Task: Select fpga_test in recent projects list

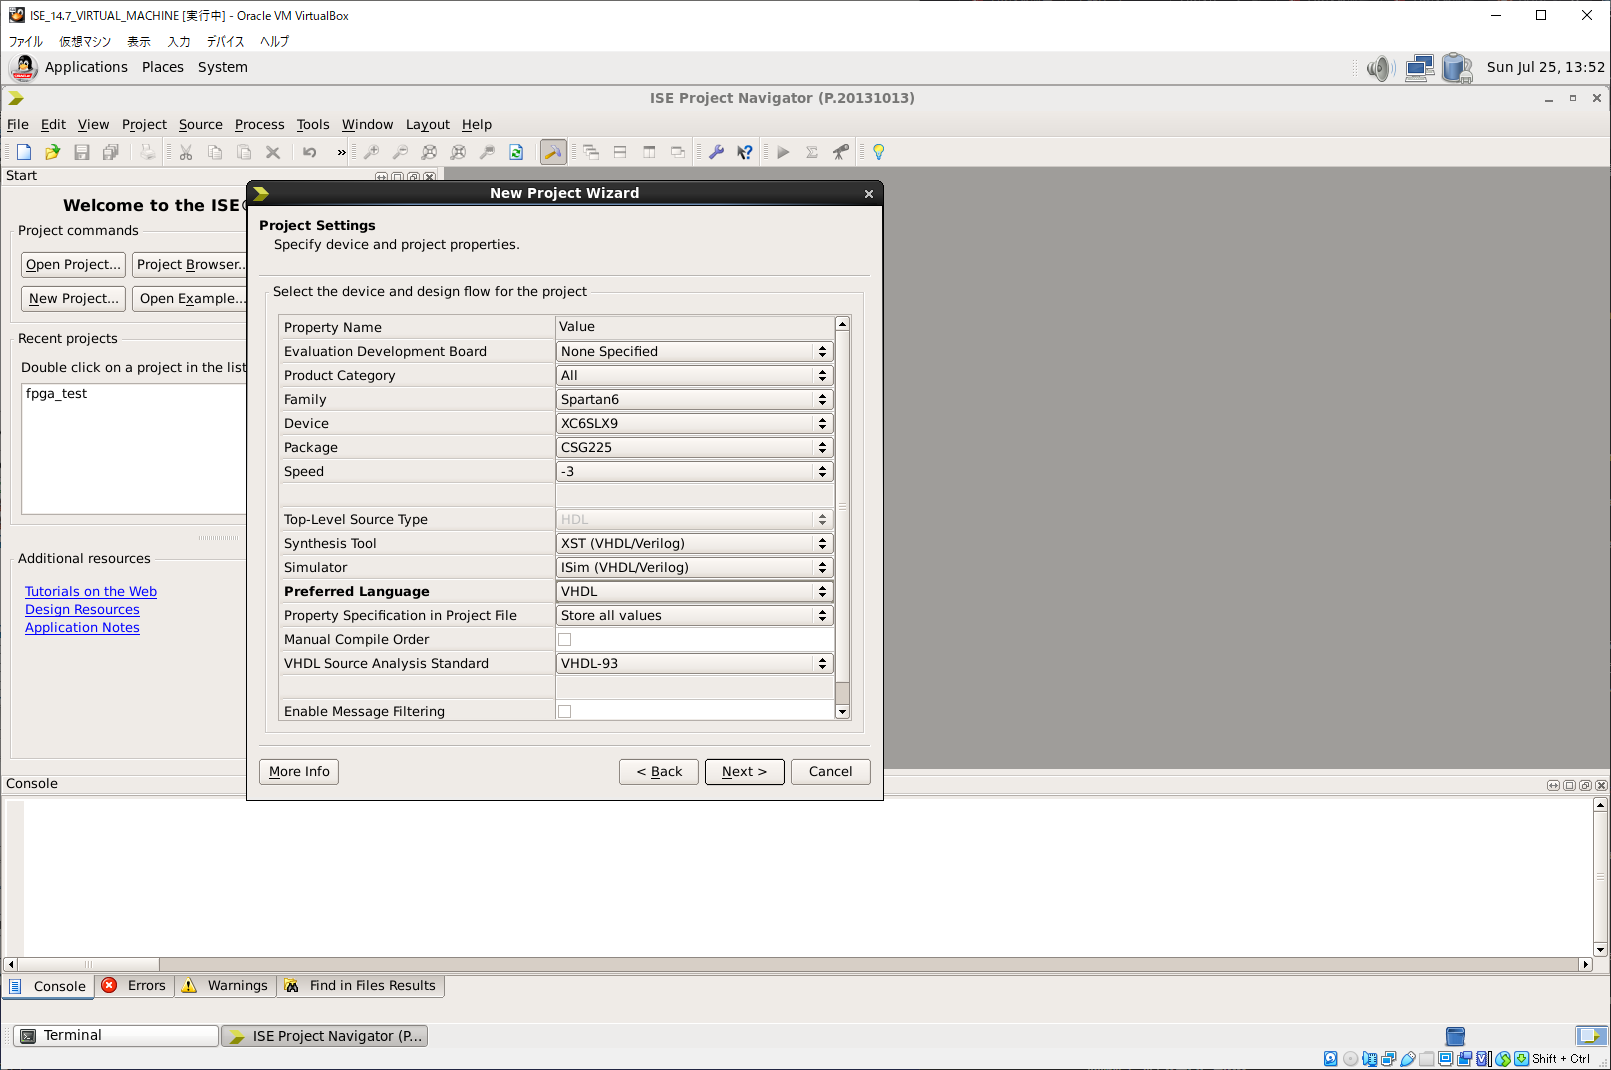Action: click(x=57, y=394)
